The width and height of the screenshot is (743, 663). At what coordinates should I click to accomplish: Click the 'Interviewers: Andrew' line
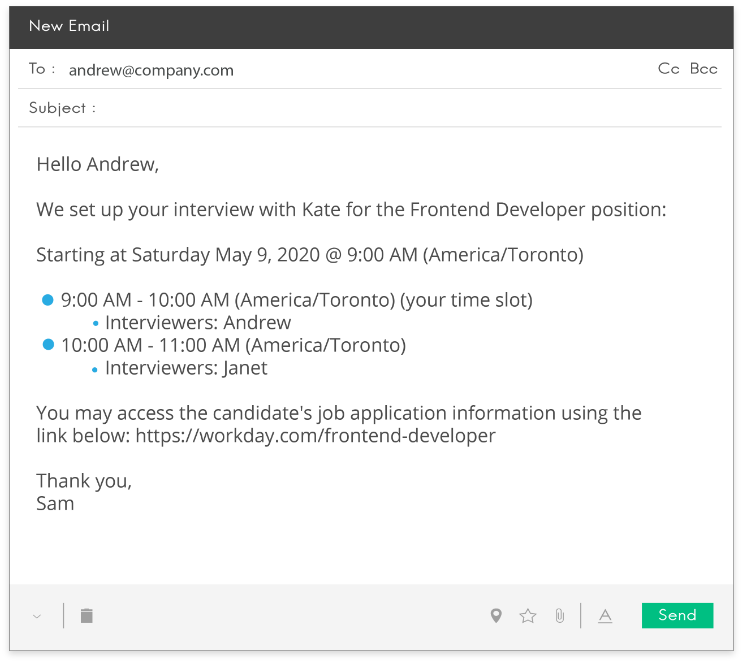pyautogui.click(x=197, y=323)
